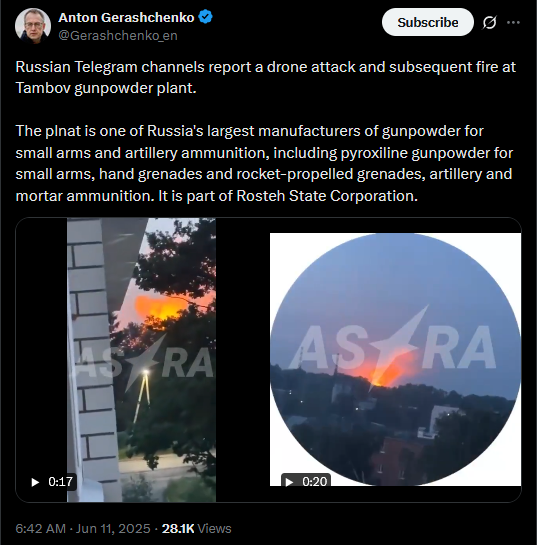Open Anton Gerashchenko's profile avatar

pos(33,26)
